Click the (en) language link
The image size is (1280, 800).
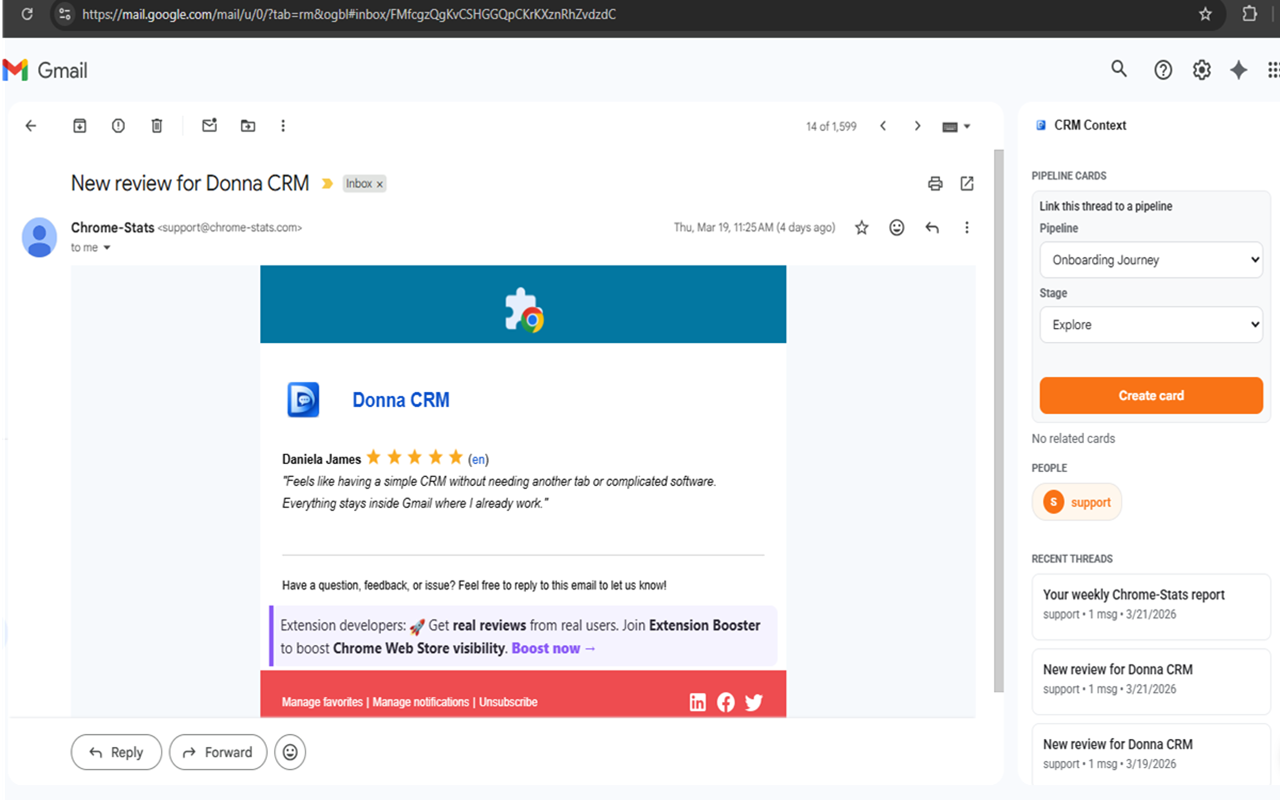pos(478,460)
